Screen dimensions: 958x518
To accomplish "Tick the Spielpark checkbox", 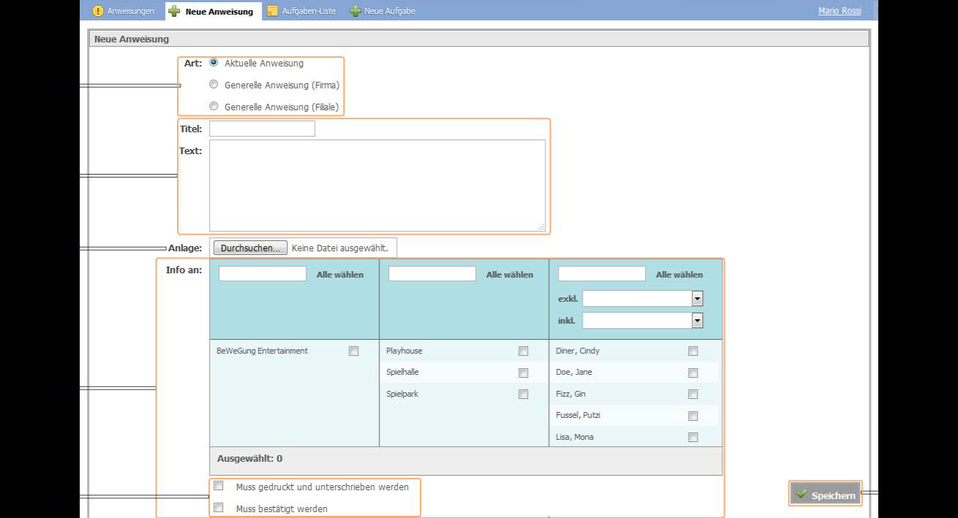I will [x=523, y=394].
